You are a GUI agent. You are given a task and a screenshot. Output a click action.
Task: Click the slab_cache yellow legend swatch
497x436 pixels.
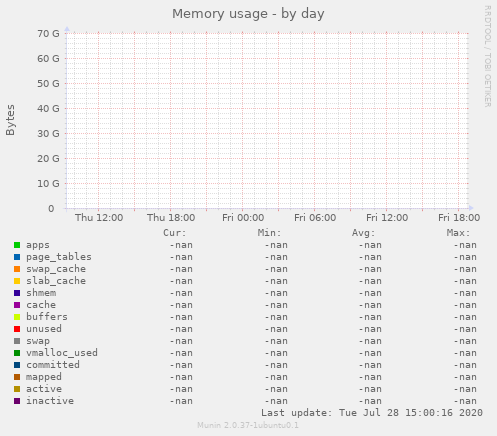click(17, 281)
